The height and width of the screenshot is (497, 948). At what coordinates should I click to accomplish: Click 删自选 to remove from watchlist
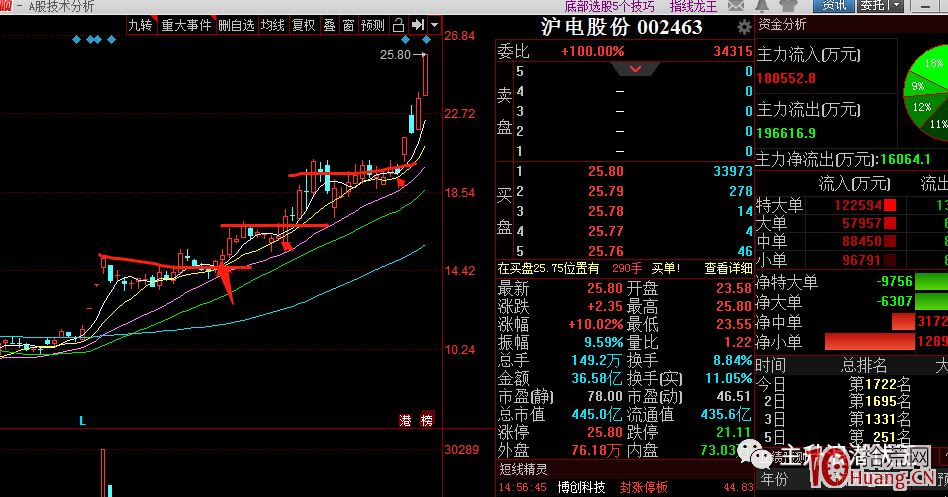(x=236, y=25)
